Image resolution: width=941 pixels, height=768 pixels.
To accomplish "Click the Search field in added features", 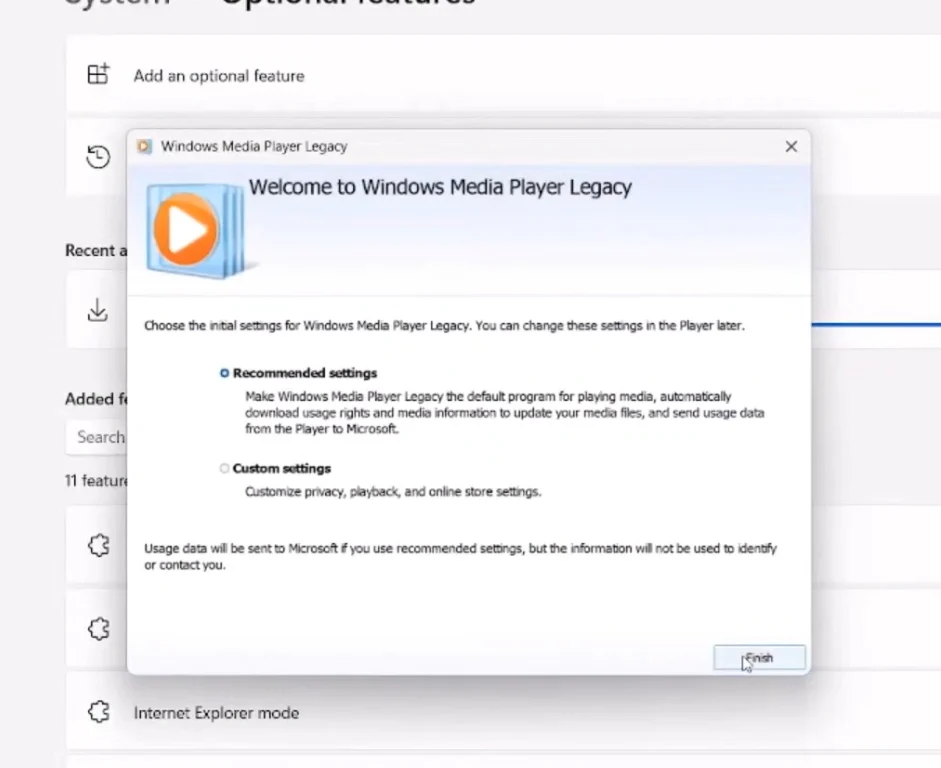I will coord(97,437).
